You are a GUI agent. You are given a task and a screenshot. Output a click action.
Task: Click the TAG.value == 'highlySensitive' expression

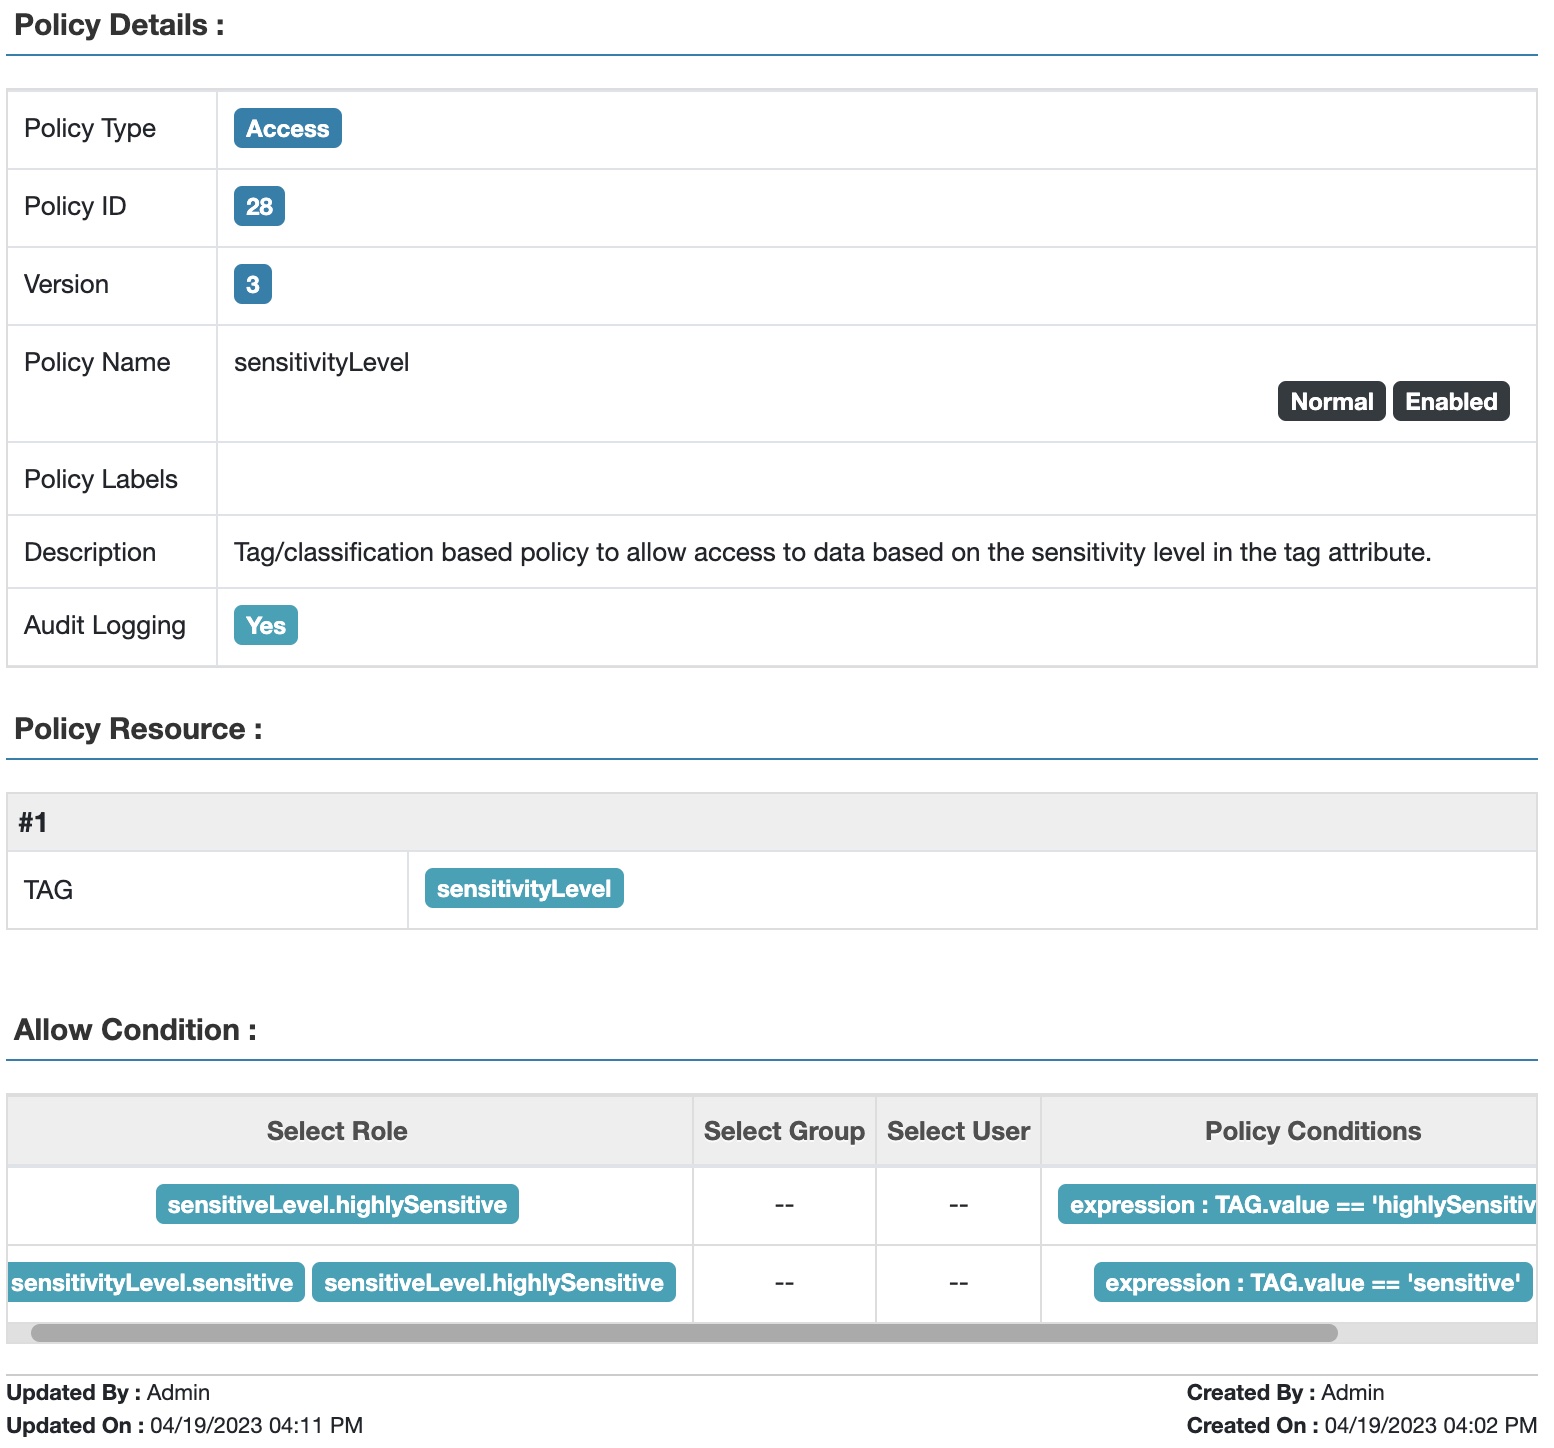coord(1298,1205)
